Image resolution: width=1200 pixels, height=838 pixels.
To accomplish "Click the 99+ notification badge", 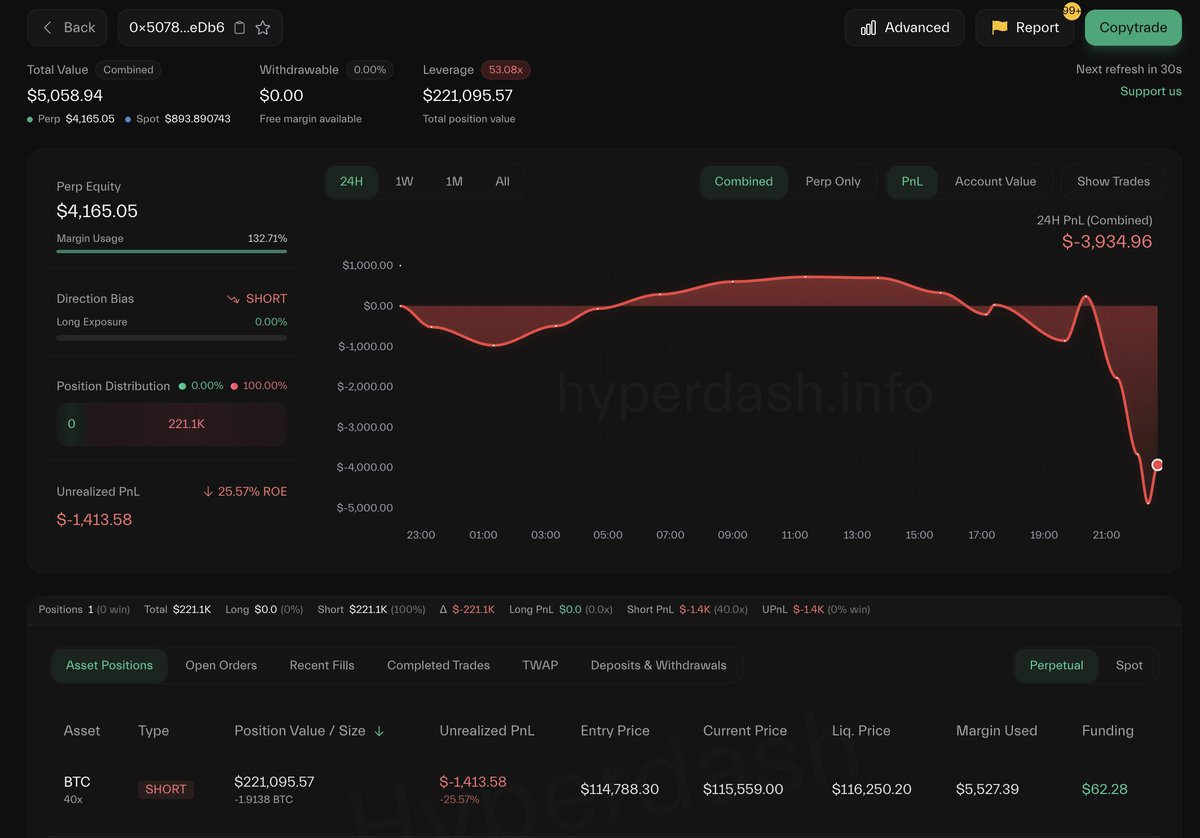I will pyautogui.click(x=1071, y=10).
